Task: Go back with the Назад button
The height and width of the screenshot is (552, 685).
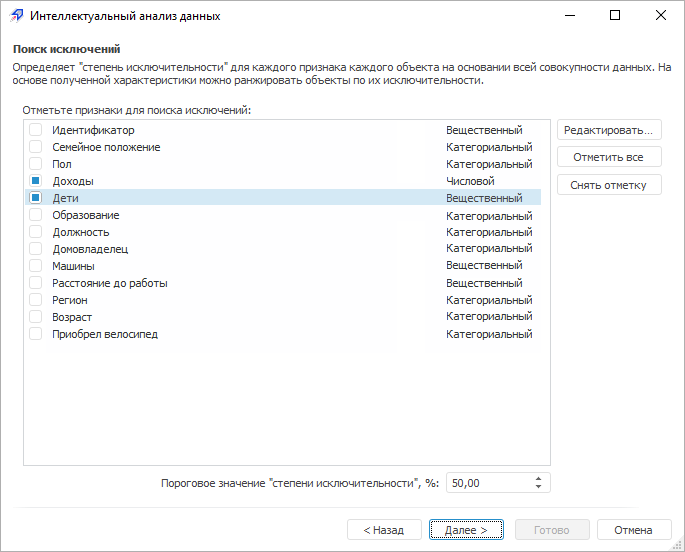Action: [x=384, y=530]
